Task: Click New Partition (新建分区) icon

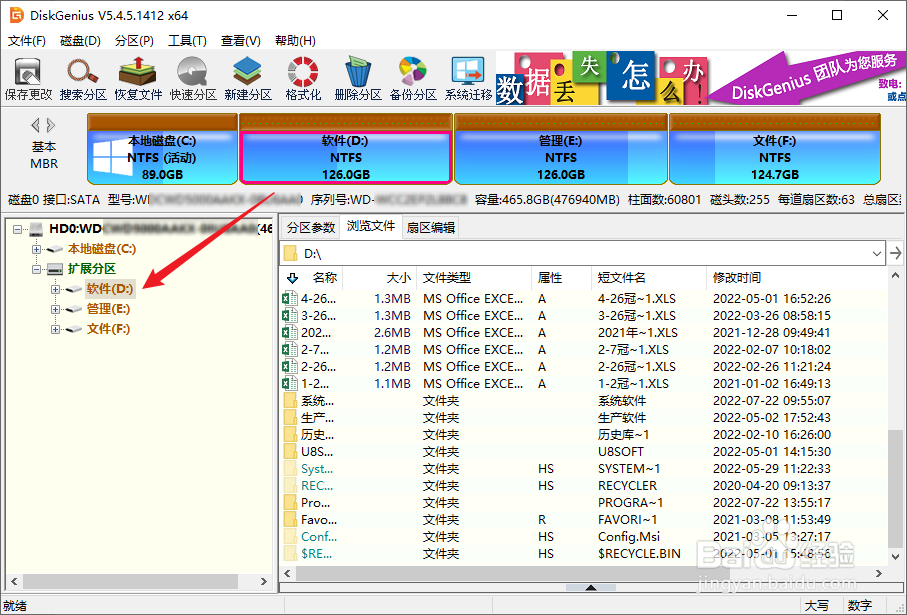Action: (x=248, y=79)
